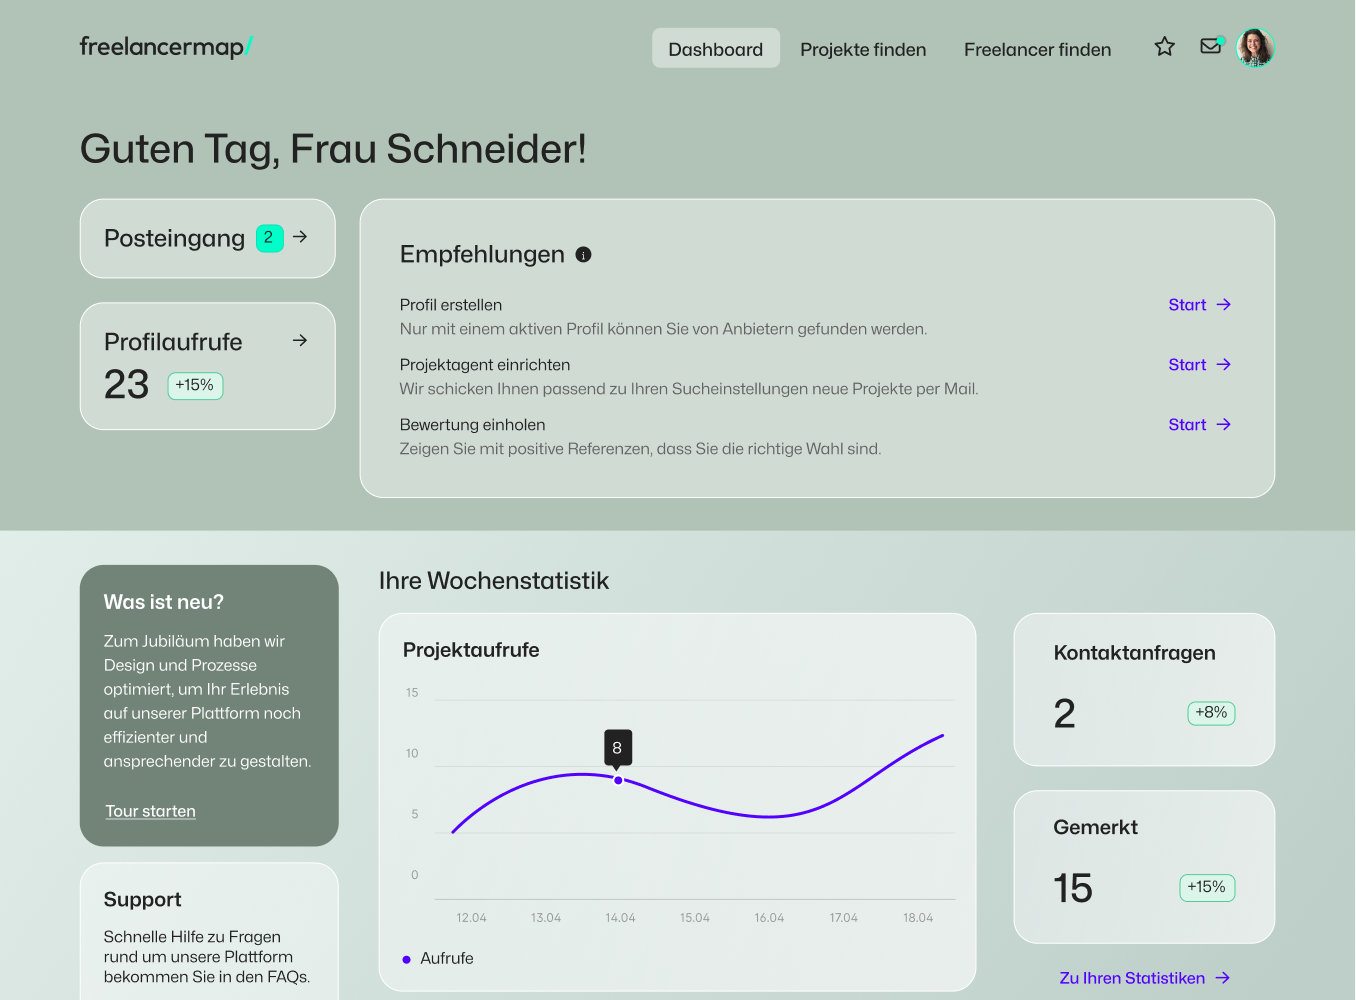Viewport: 1356px width, 1000px height.
Task: Select the chart data point showing 8
Action: pos(618,780)
